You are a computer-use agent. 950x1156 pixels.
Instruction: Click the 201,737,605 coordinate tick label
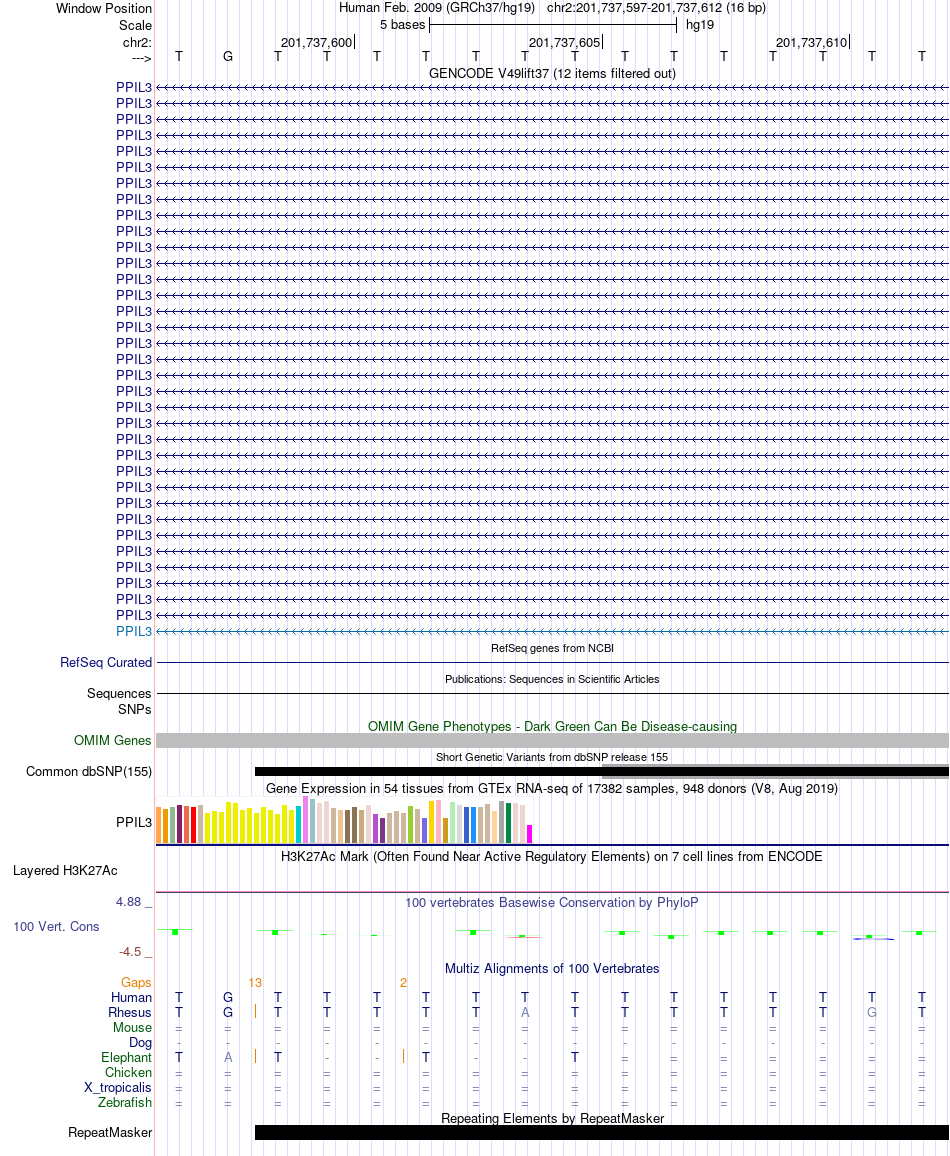click(x=565, y=42)
